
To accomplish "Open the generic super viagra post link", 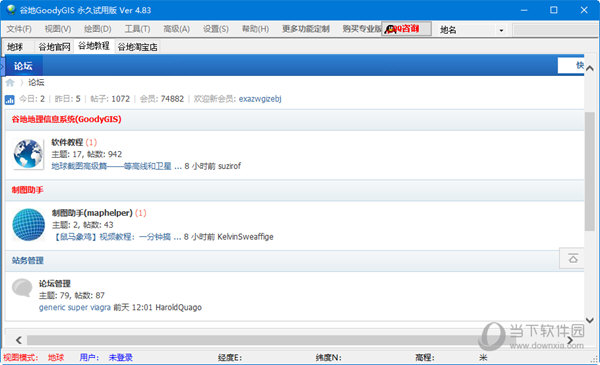I will (x=75, y=308).
